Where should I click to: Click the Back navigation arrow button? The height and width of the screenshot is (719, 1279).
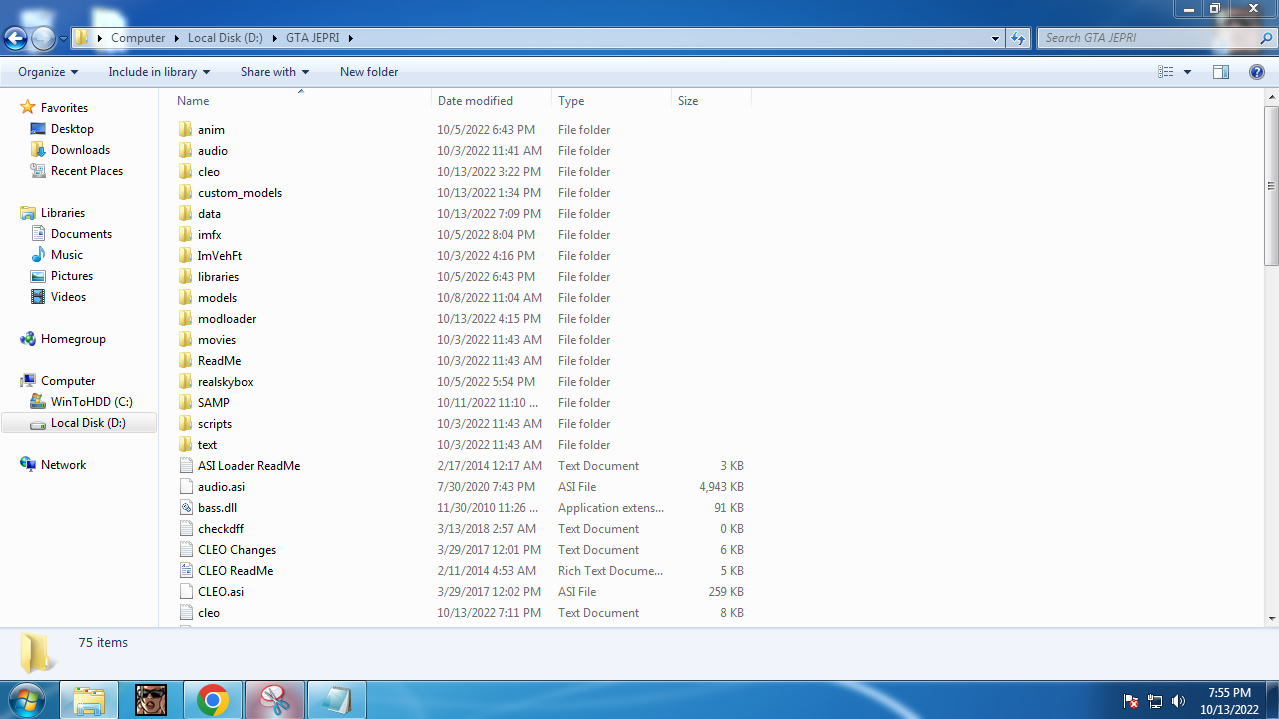pyautogui.click(x=15, y=39)
